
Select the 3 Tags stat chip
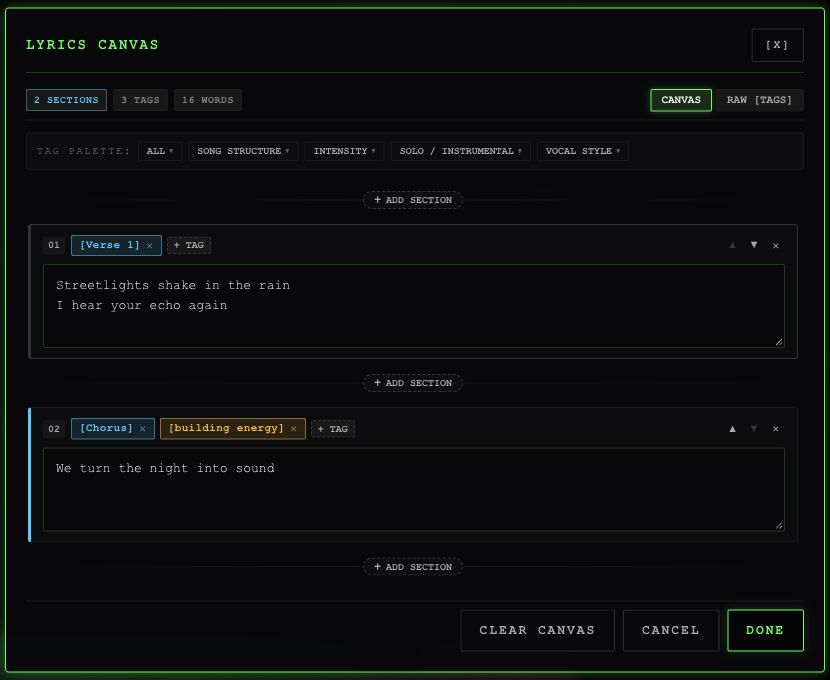click(140, 100)
